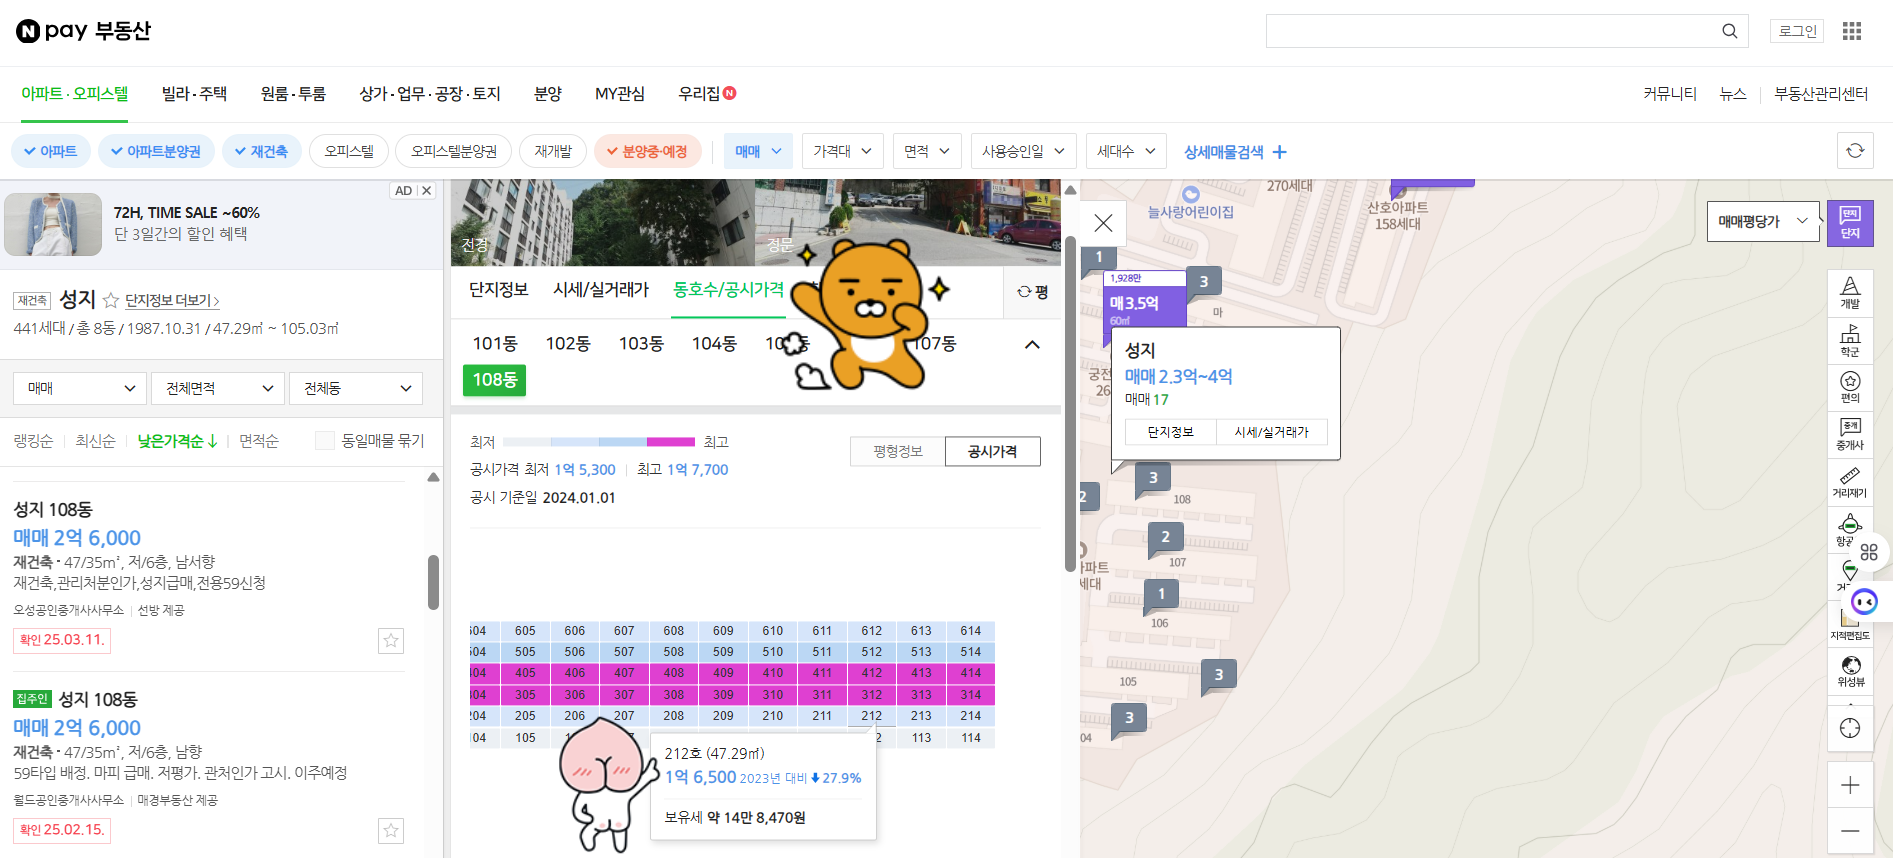Click unit 610 light-blue cell
Image resolution: width=1893 pixels, height=858 pixels.
[x=773, y=631]
